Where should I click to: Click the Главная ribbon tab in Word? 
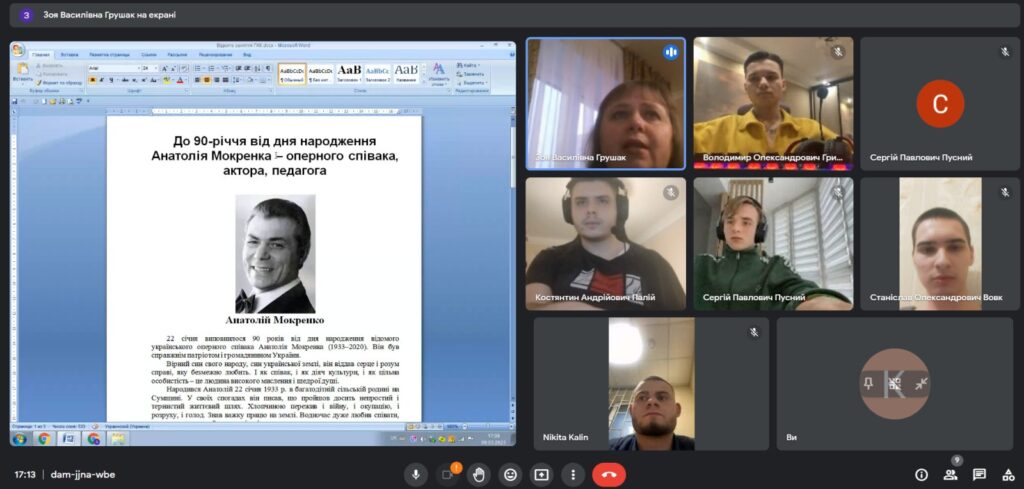click(41, 55)
